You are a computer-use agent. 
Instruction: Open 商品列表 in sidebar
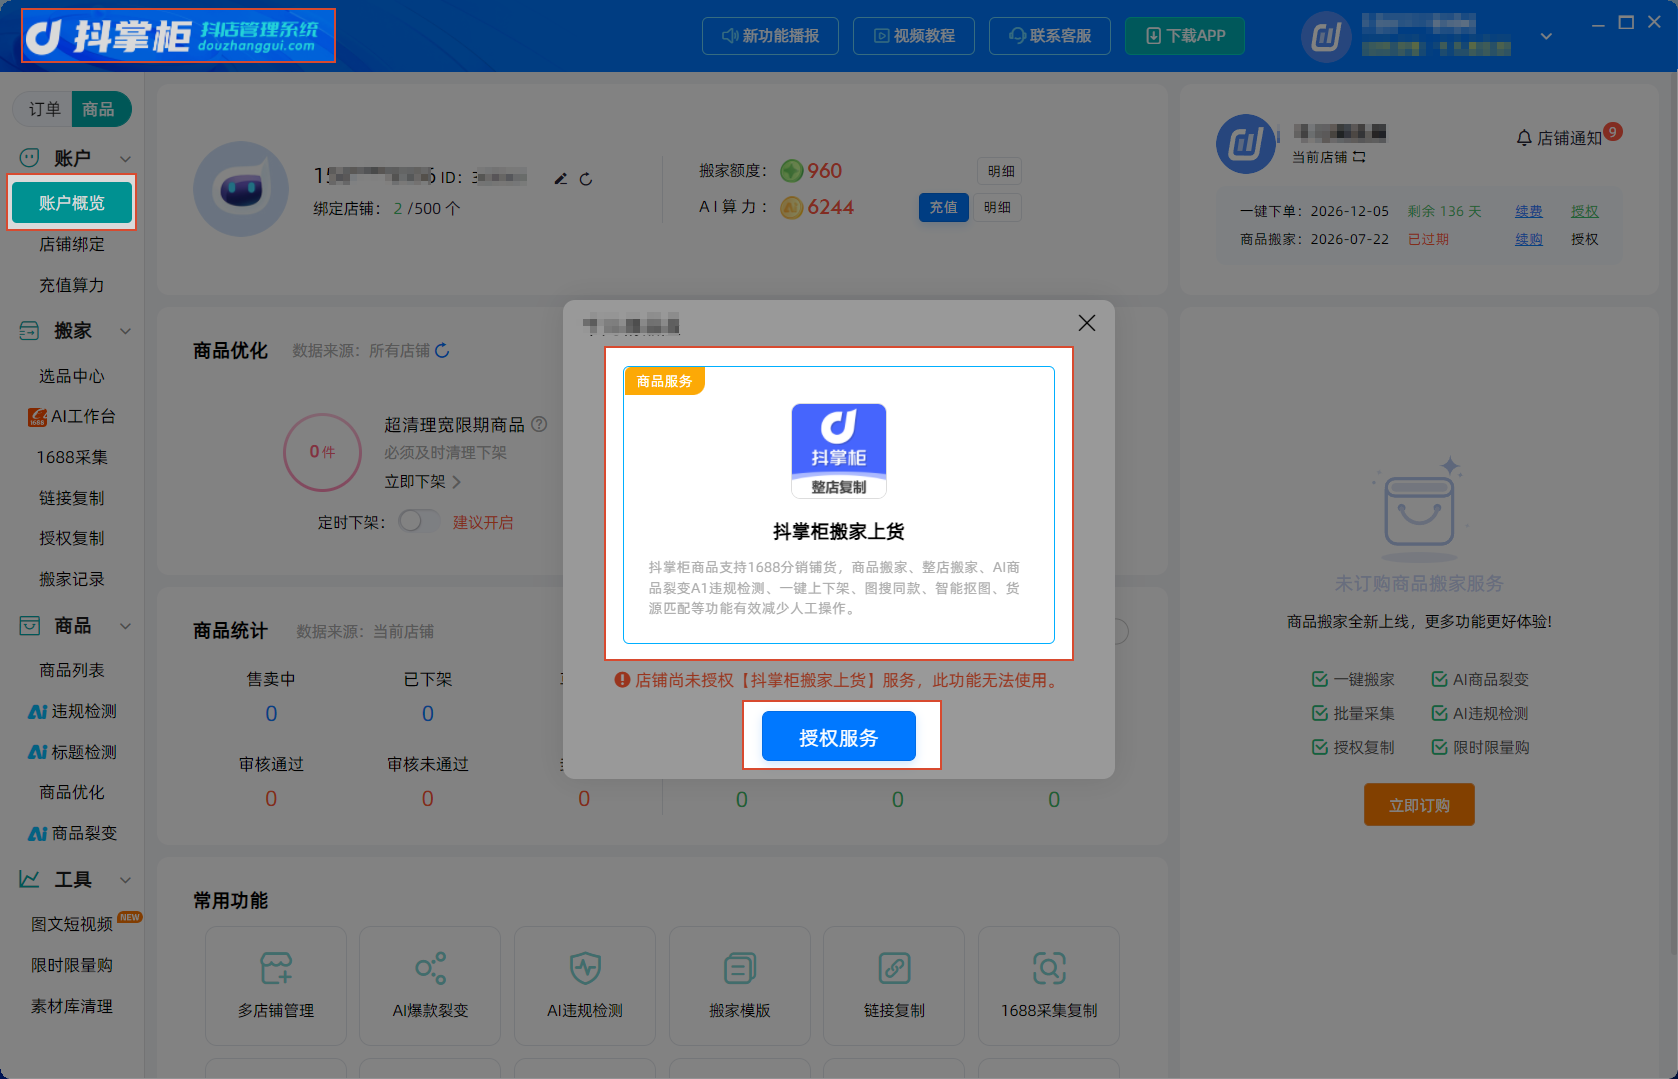[72, 670]
